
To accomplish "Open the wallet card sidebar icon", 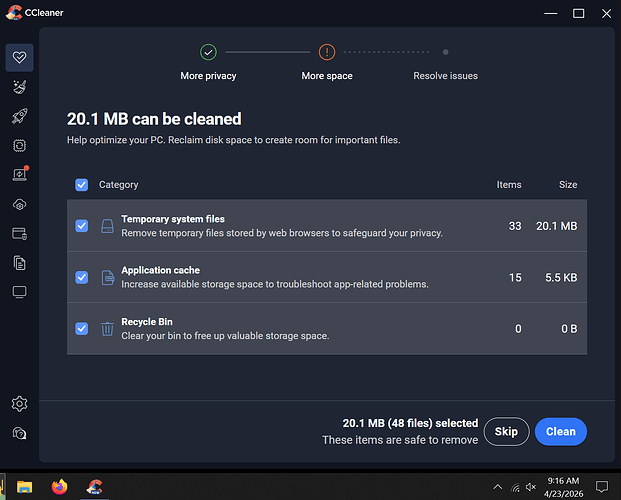I will [x=19, y=233].
